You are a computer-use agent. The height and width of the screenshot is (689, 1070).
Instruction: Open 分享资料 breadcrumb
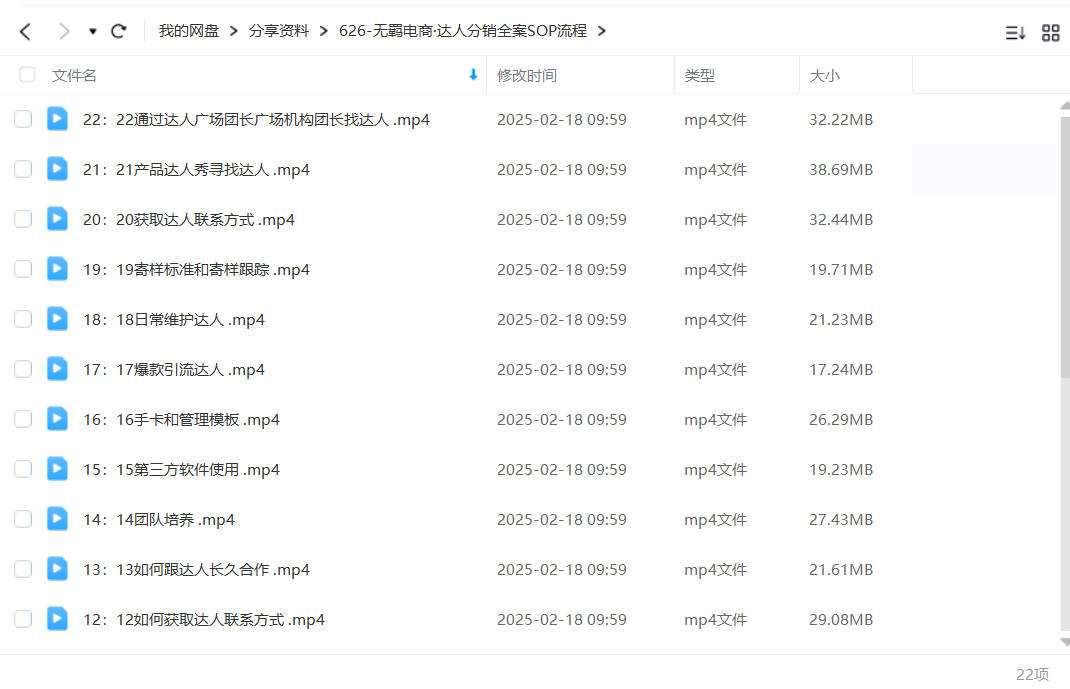point(278,31)
